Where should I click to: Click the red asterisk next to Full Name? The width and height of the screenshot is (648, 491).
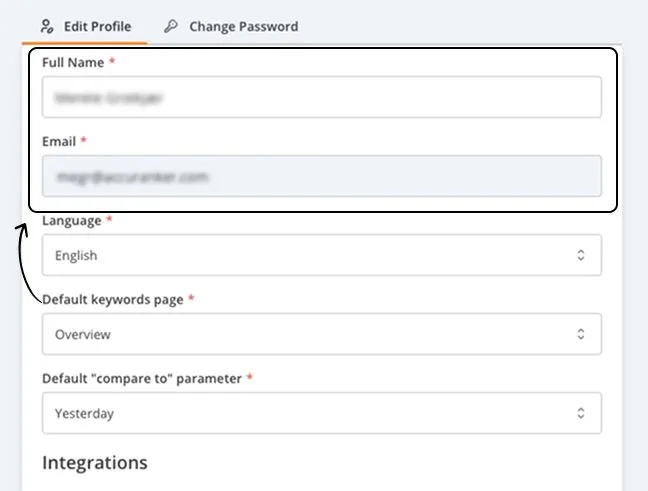click(112, 62)
